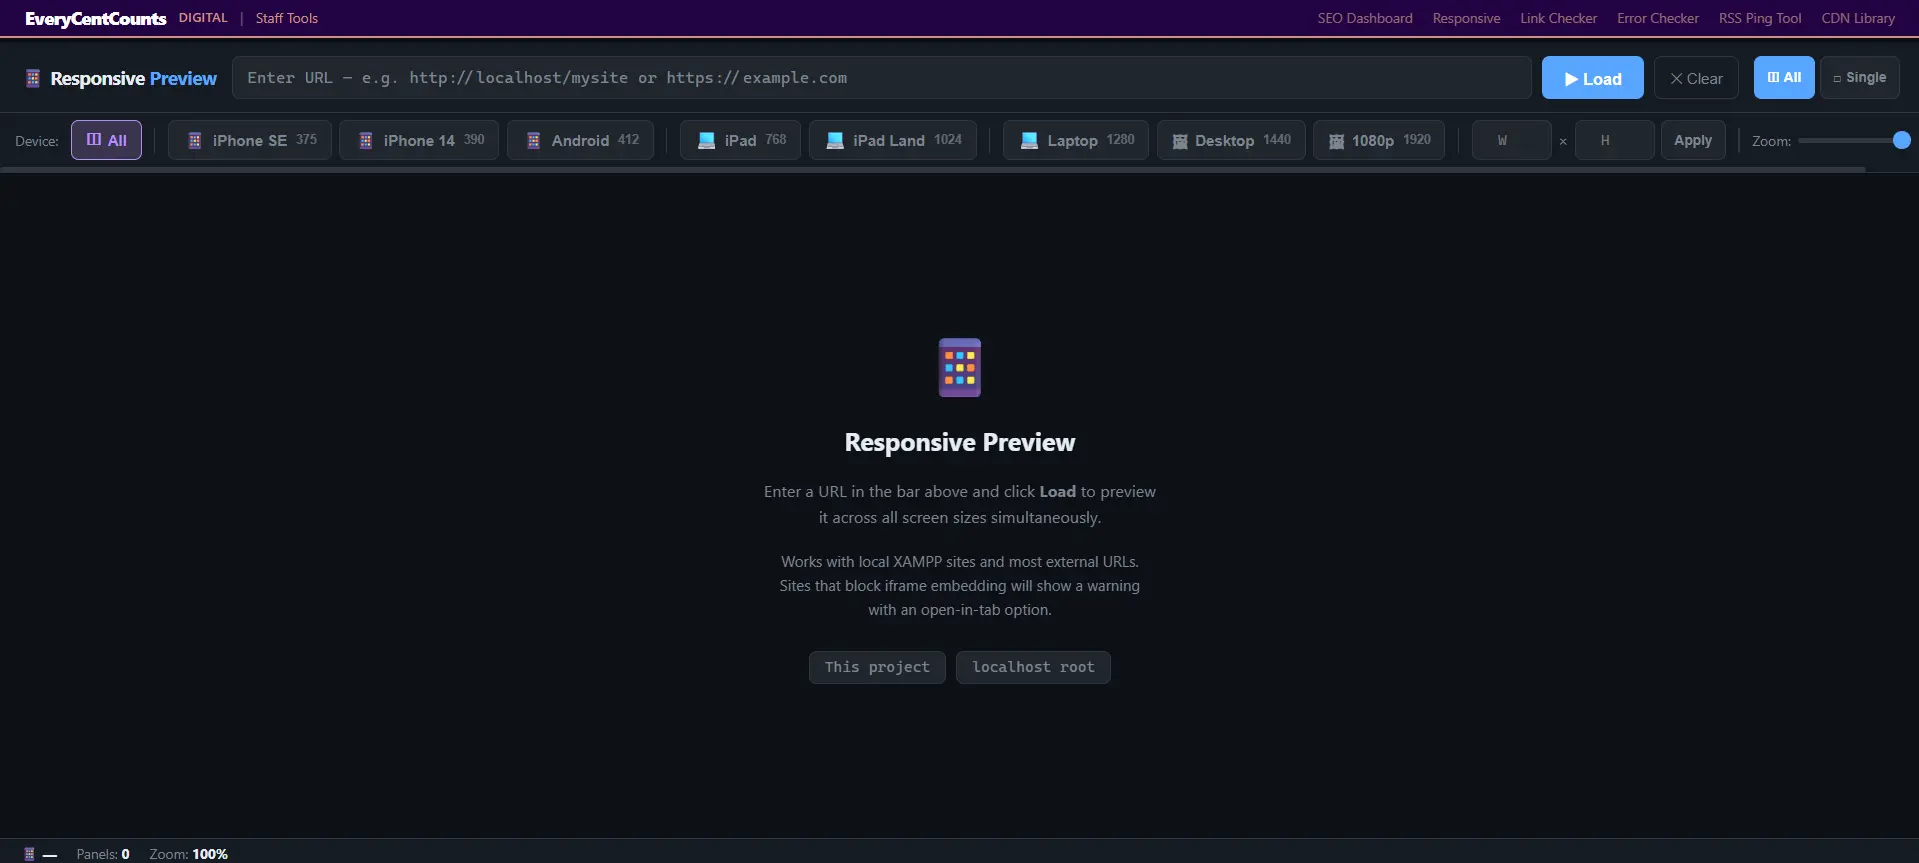This screenshot has width=1919, height=863.
Task: Open SEO Dashboard from the top navigation
Action: tap(1364, 18)
